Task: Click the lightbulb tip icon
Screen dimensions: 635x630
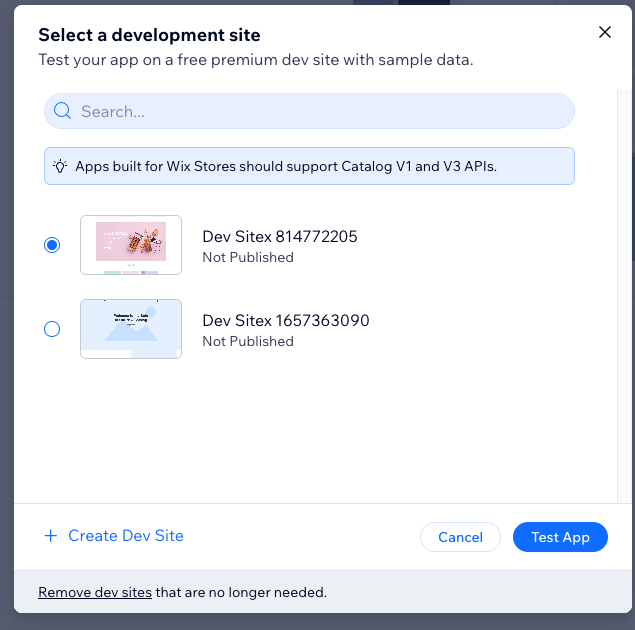Action: pos(60,166)
